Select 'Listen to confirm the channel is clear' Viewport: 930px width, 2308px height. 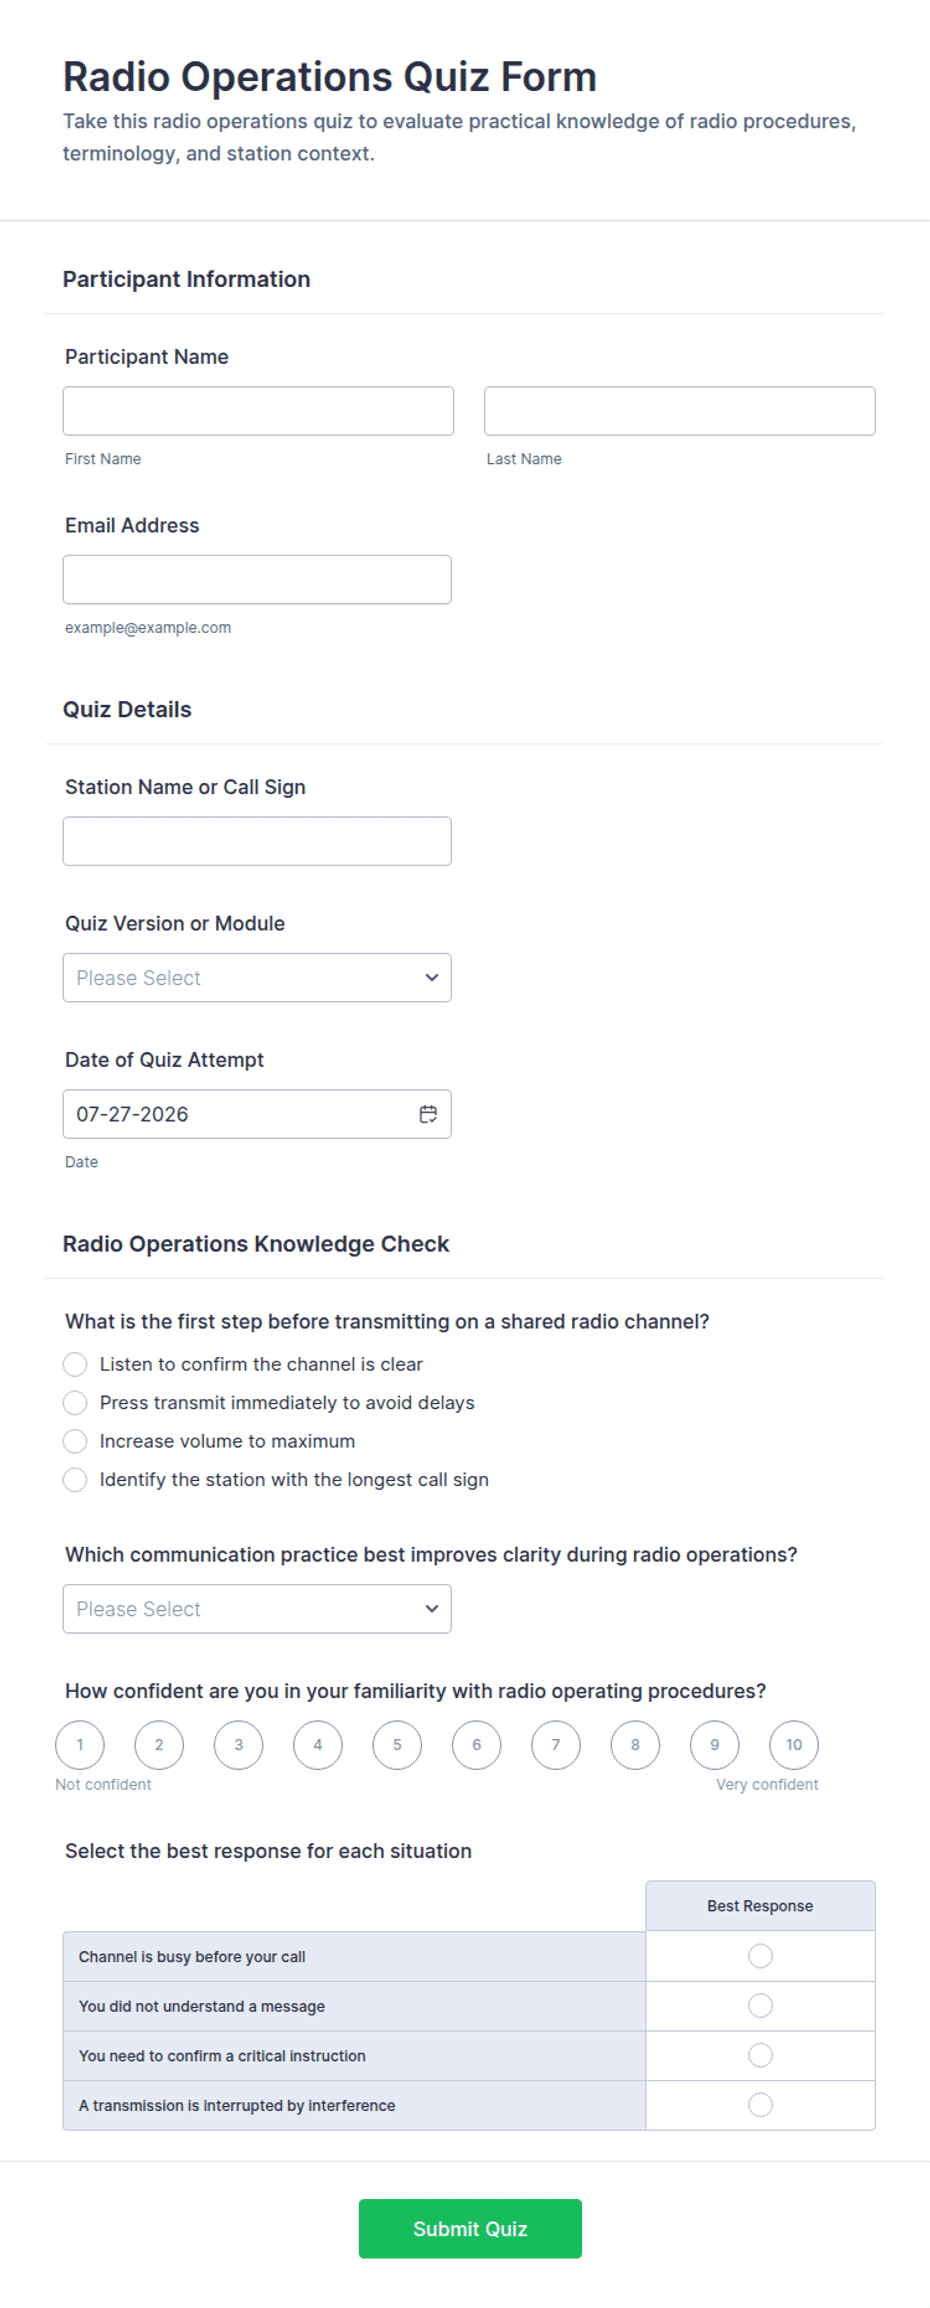click(x=75, y=1364)
